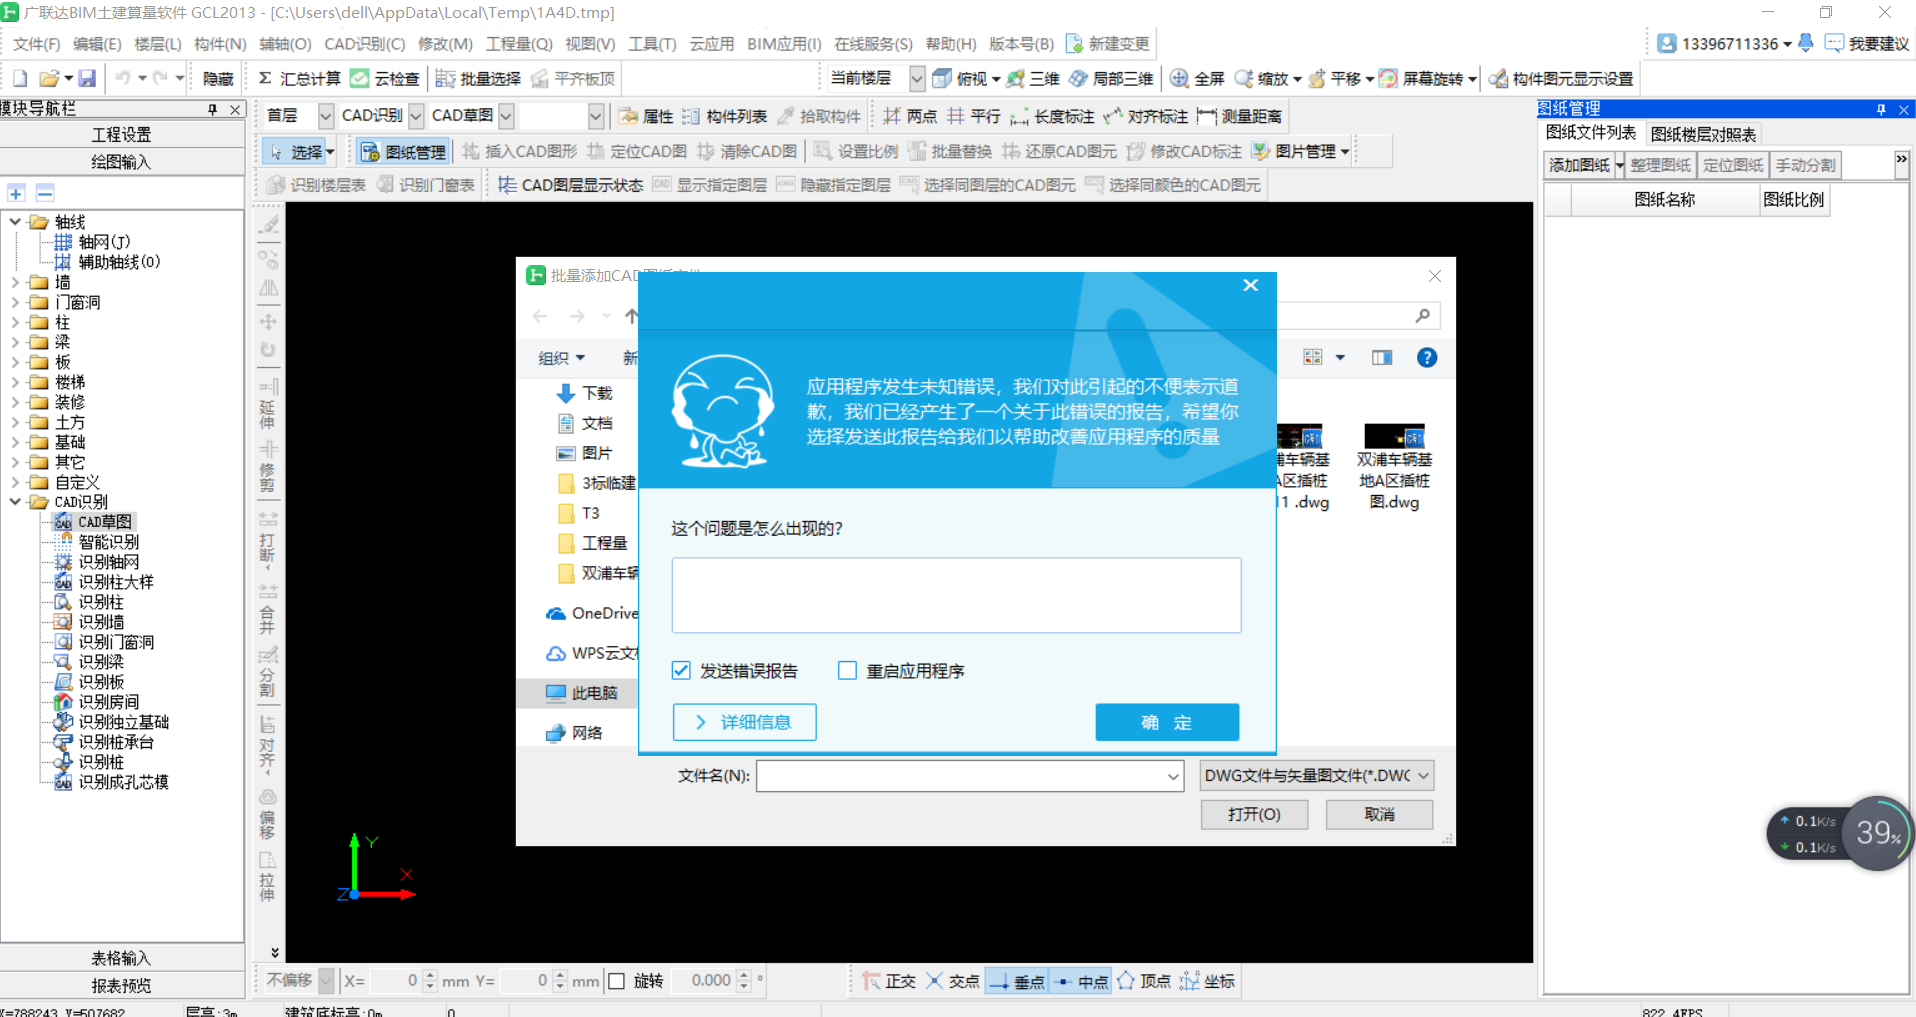Run the 云检查 cloud check tool
Image resolution: width=1916 pixels, height=1017 pixels.
pyautogui.click(x=385, y=78)
